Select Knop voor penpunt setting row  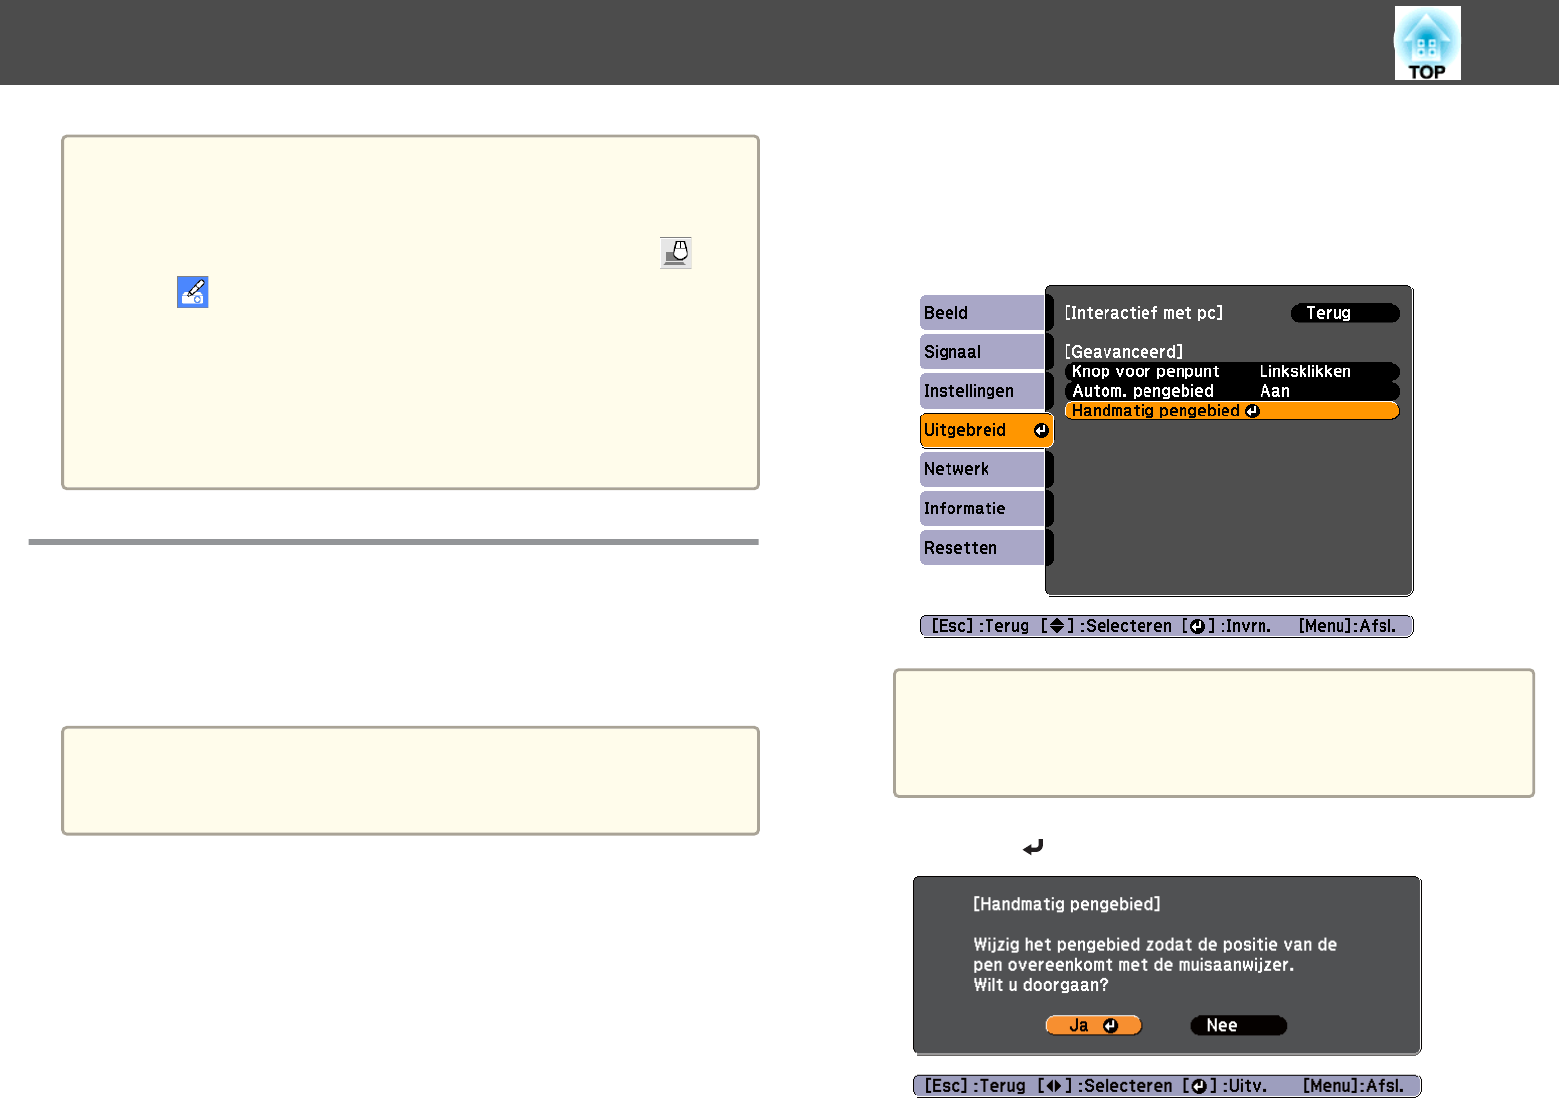pyautogui.click(x=1232, y=371)
